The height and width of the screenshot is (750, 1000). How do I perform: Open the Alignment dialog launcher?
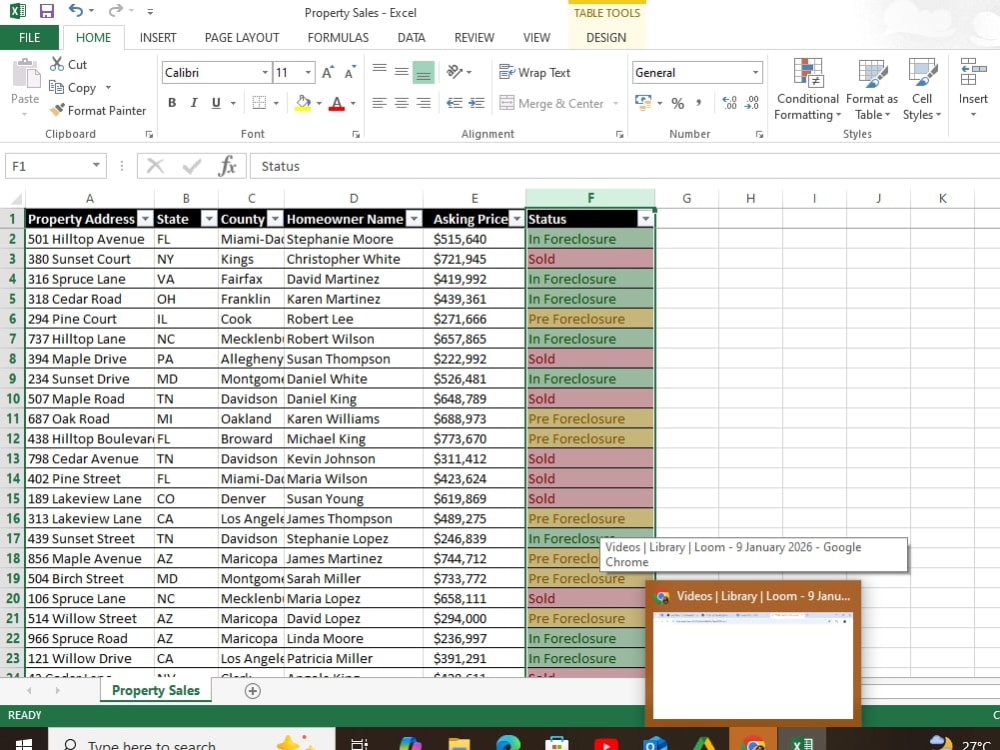coord(619,134)
